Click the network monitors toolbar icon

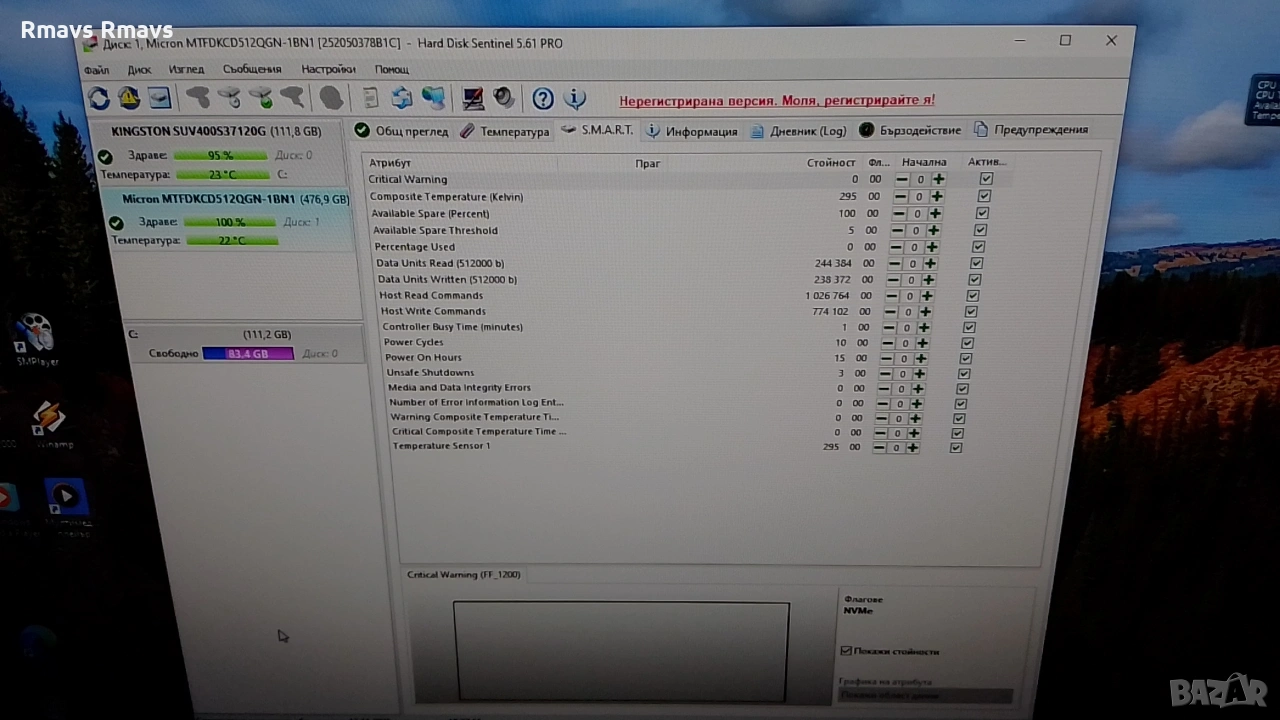point(433,98)
